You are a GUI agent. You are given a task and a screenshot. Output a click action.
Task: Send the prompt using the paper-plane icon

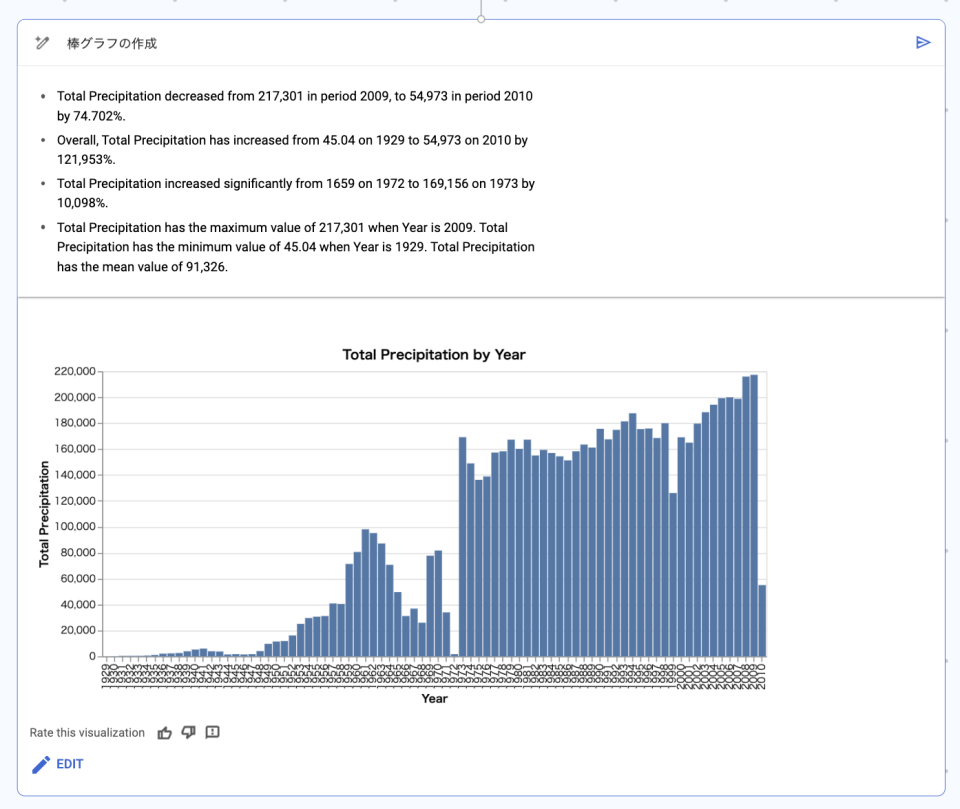point(922,42)
